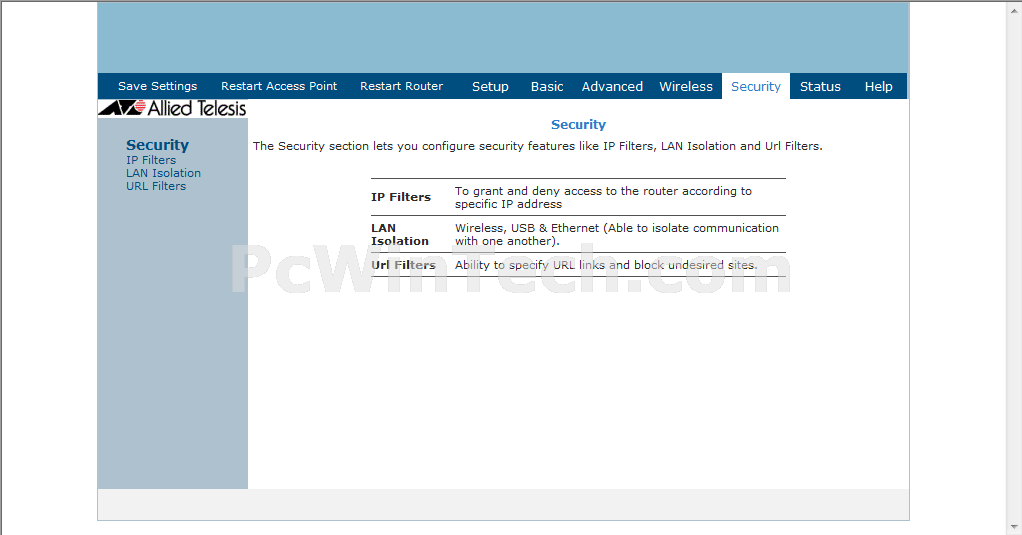The height and width of the screenshot is (535, 1022).
Task: Open URL Filters in the sidebar
Action: click(156, 186)
